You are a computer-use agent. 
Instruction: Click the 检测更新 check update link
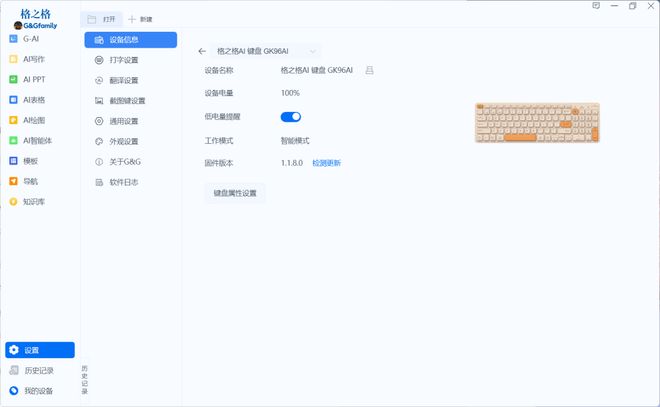(x=326, y=163)
